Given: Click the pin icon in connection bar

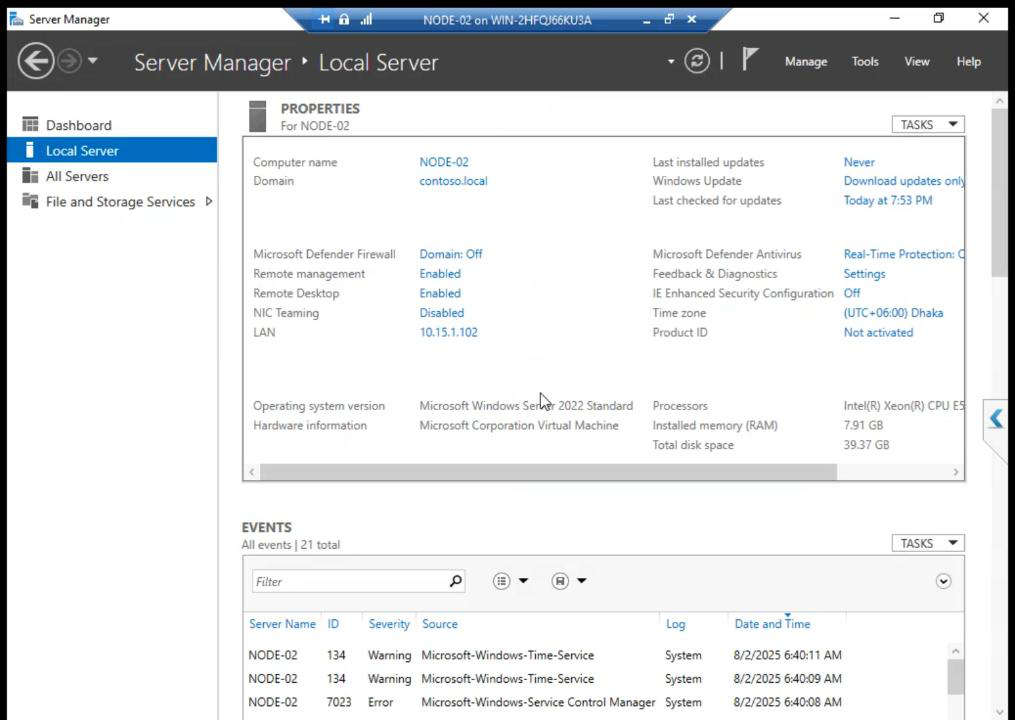Looking at the screenshot, I should (324, 19).
